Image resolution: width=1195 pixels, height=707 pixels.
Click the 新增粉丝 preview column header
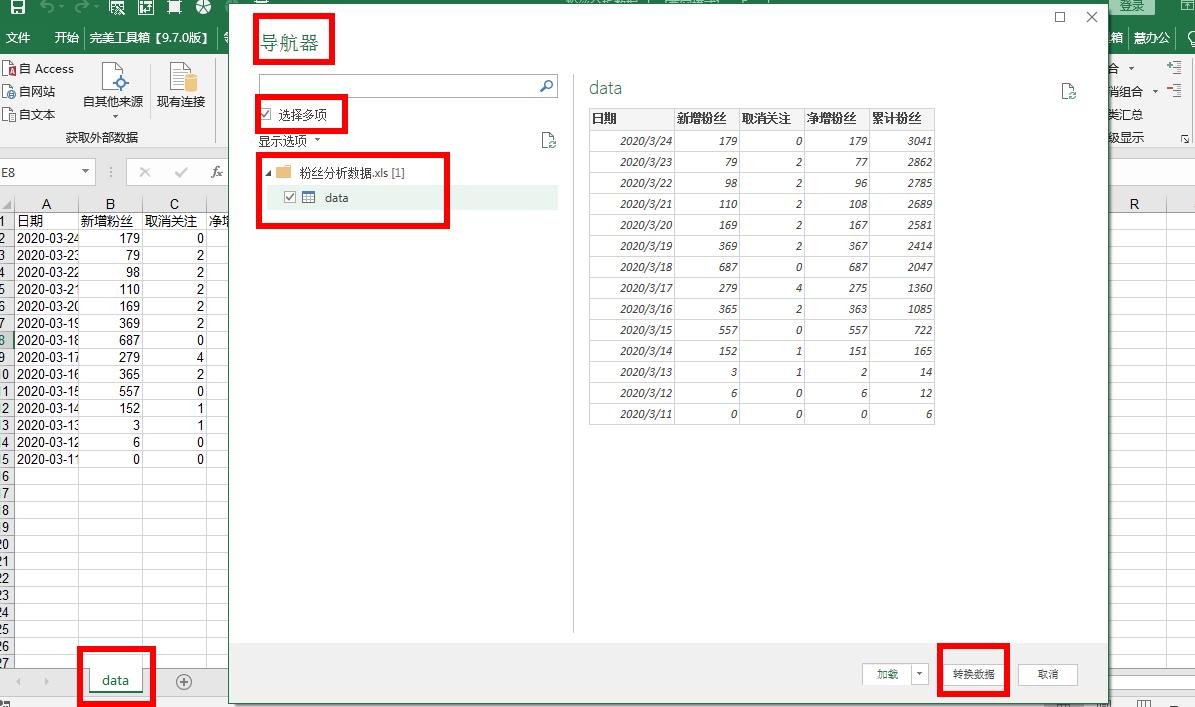(x=706, y=119)
